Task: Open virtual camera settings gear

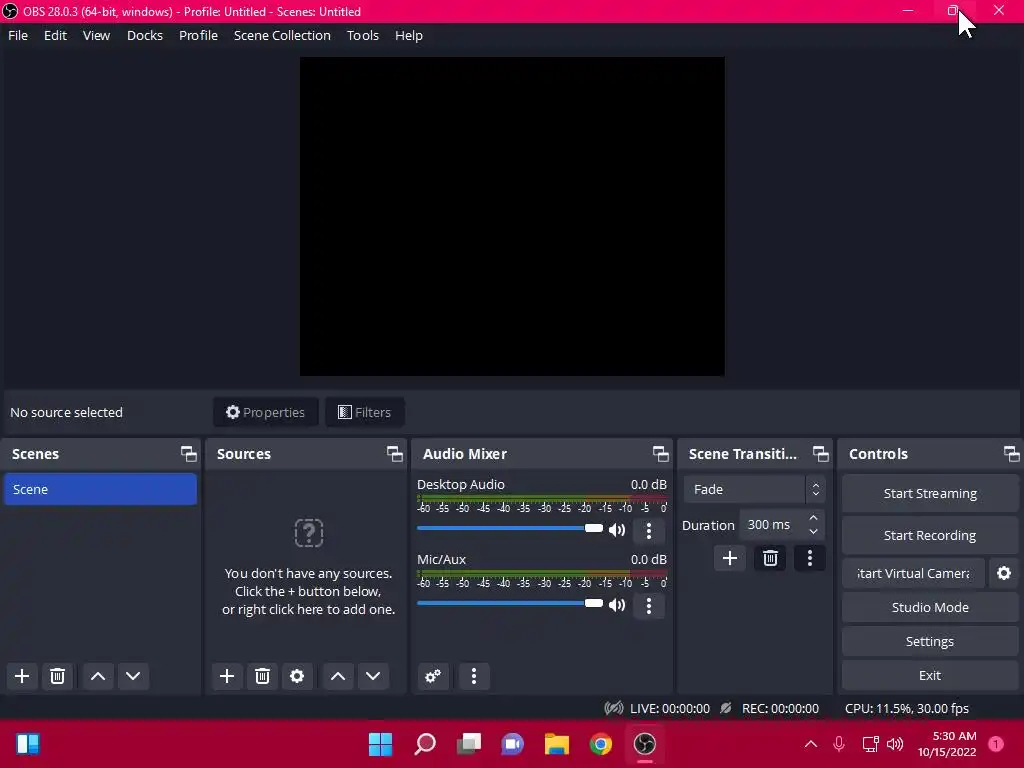Action: pos(1004,573)
